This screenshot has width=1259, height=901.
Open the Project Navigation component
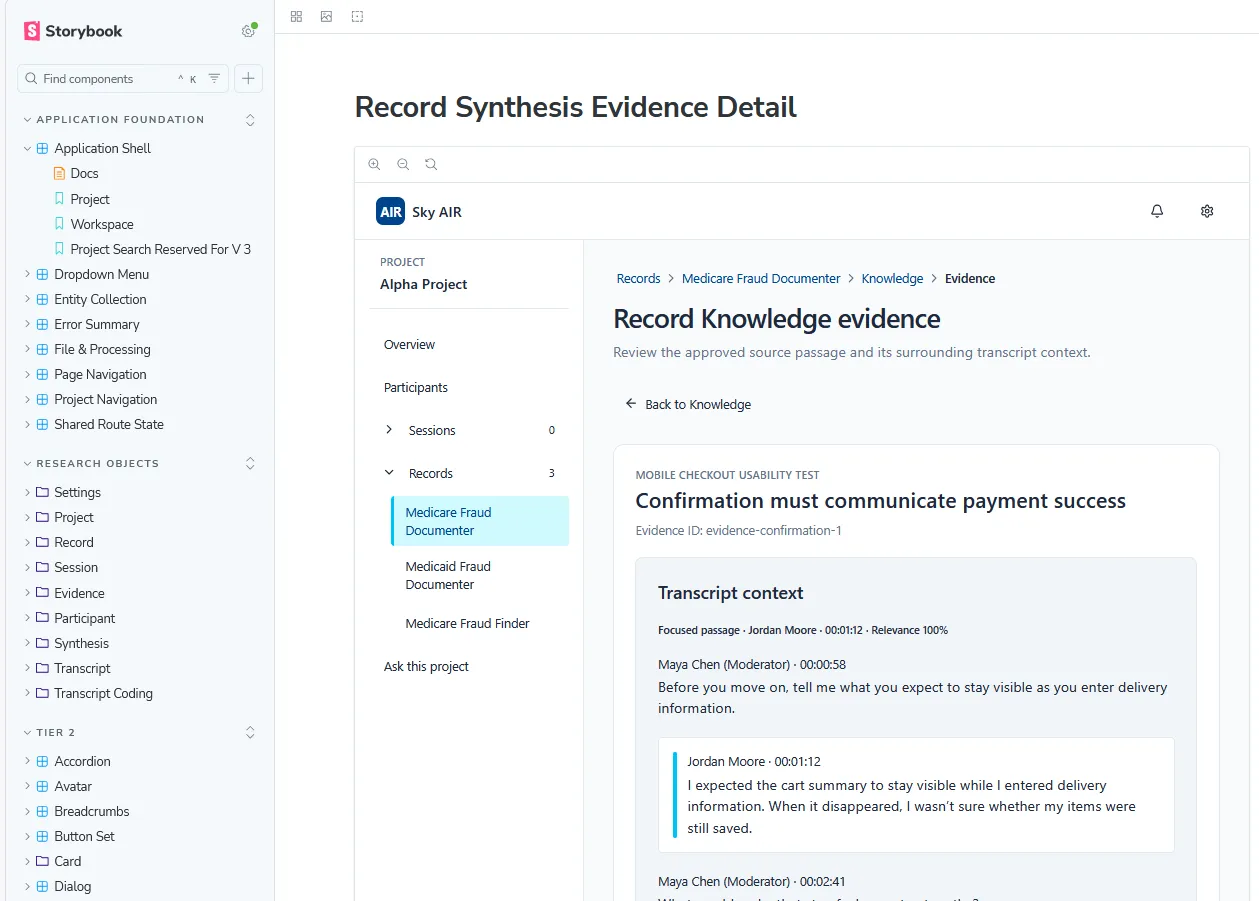pos(105,399)
